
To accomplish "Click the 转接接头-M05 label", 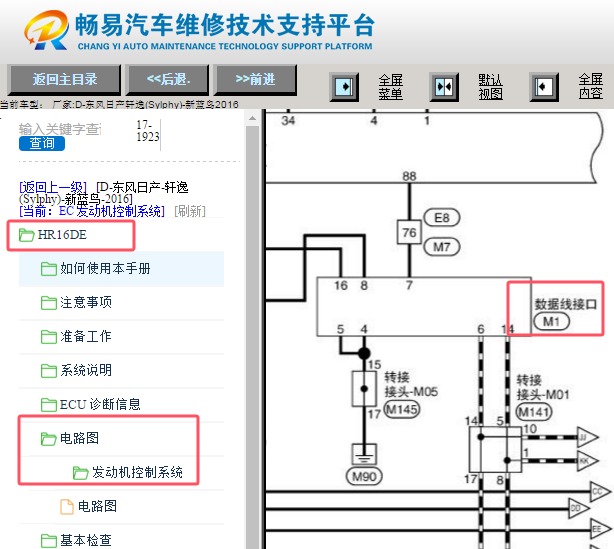I will [411, 385].
